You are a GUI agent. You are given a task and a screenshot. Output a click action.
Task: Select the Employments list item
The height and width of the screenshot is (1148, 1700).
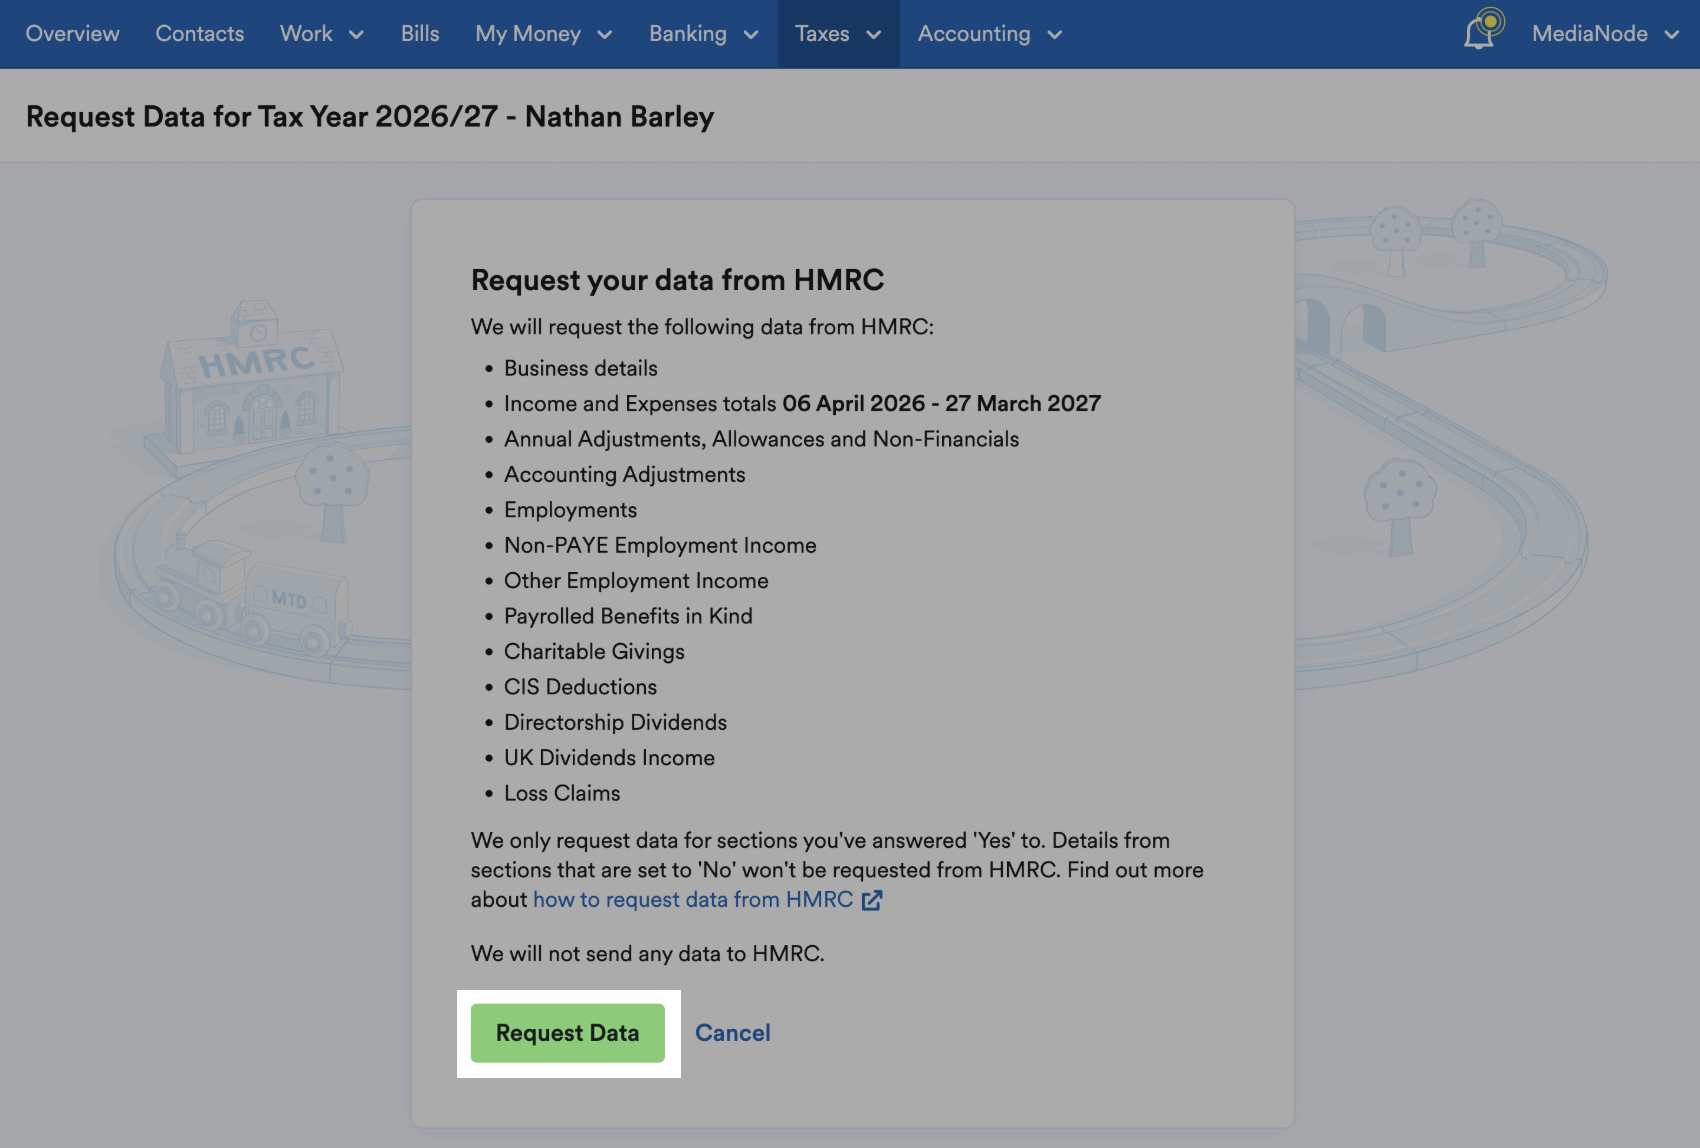tap(570, 510)
